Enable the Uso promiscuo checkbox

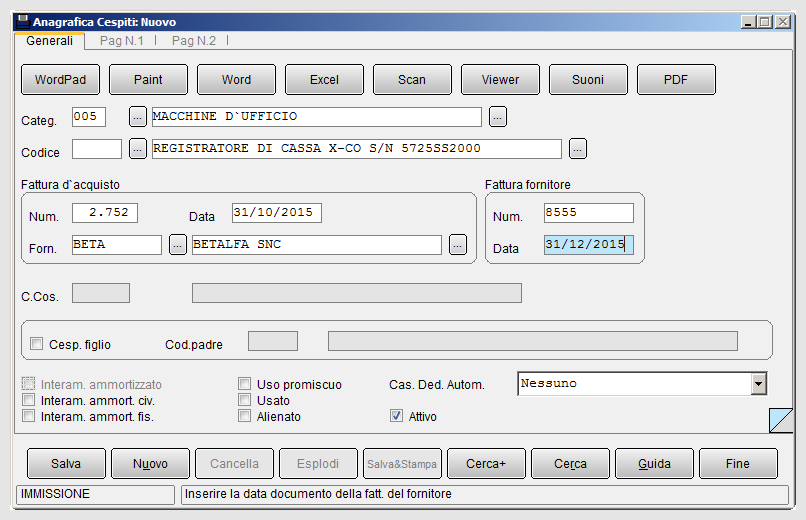(x=245, y=384)
